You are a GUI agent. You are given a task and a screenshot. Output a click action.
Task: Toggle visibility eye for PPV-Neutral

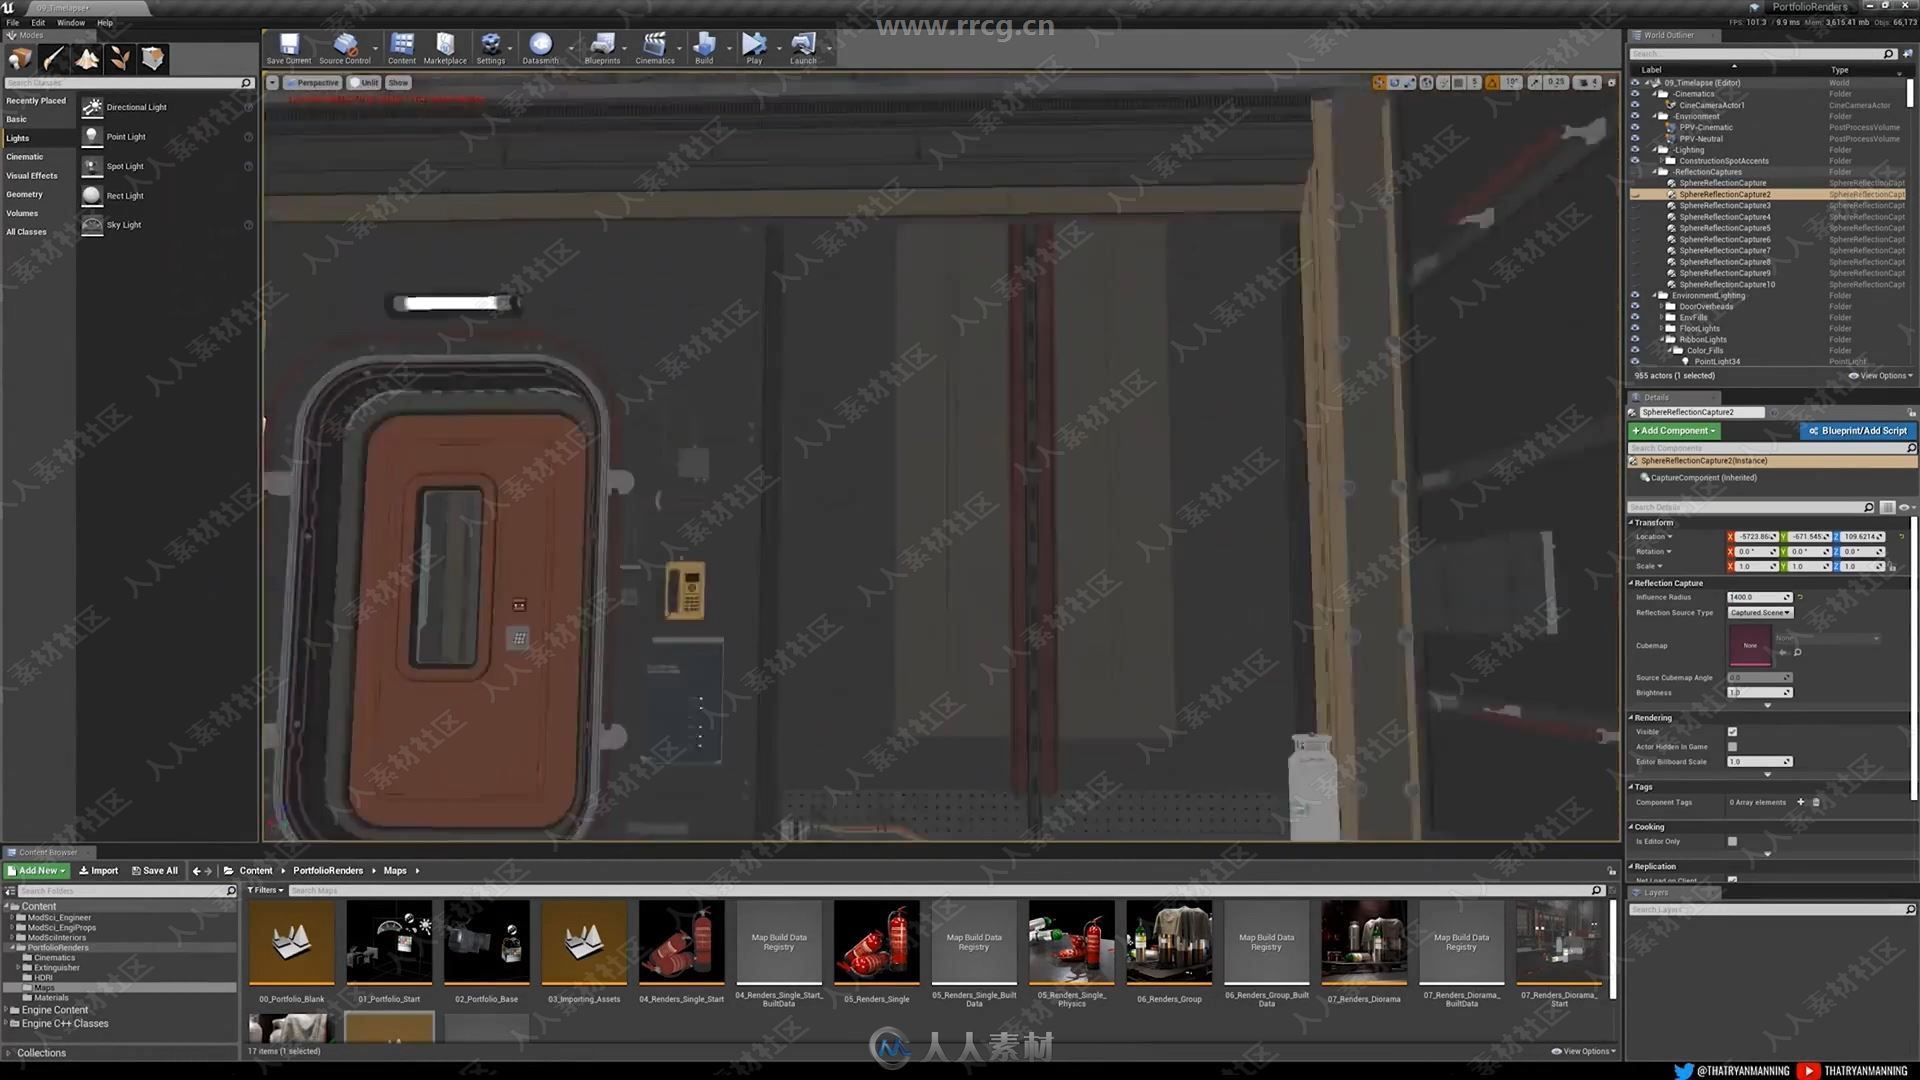pyautogui.click(x=1635, y=138)
